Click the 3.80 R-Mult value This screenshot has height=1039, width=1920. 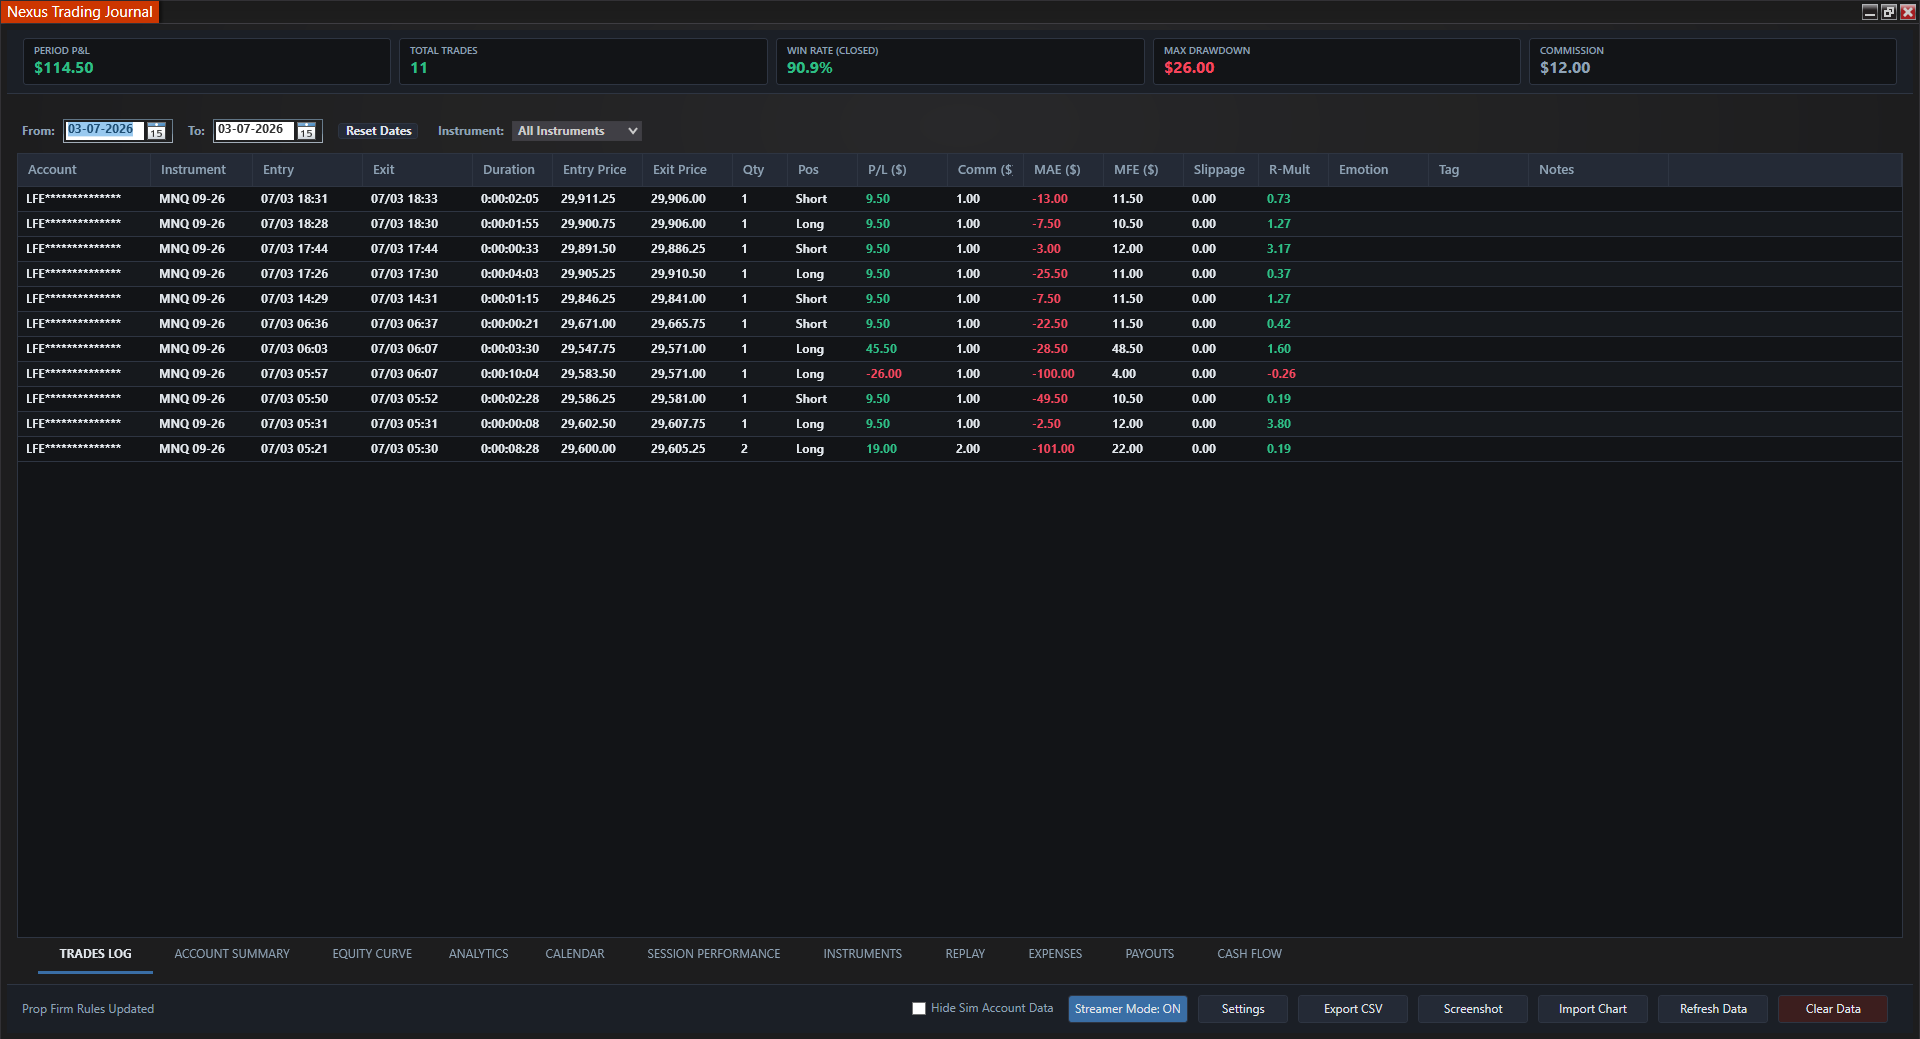(x=1279, y=424)
